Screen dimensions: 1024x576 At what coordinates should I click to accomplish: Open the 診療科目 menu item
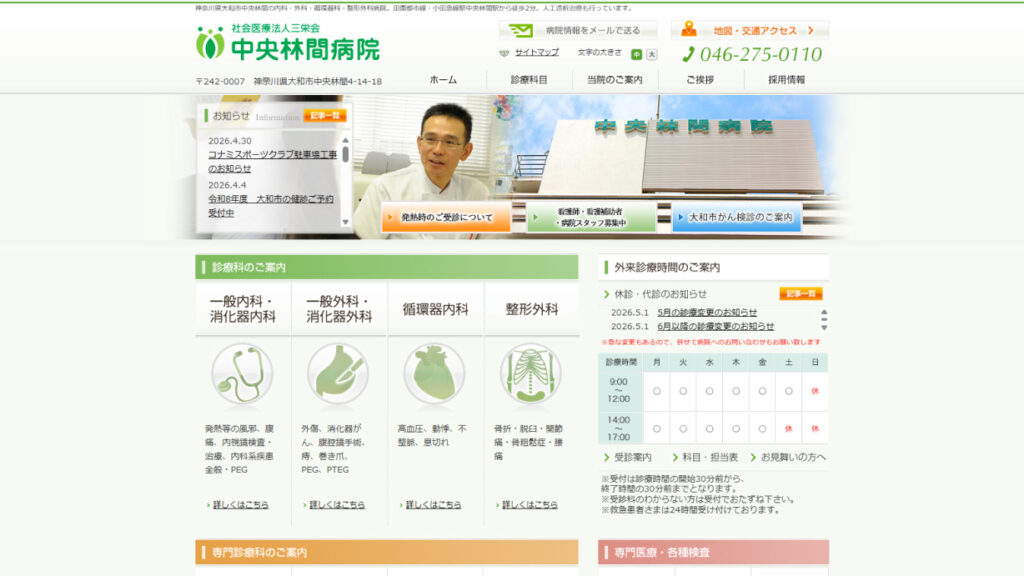pos(529,80)
